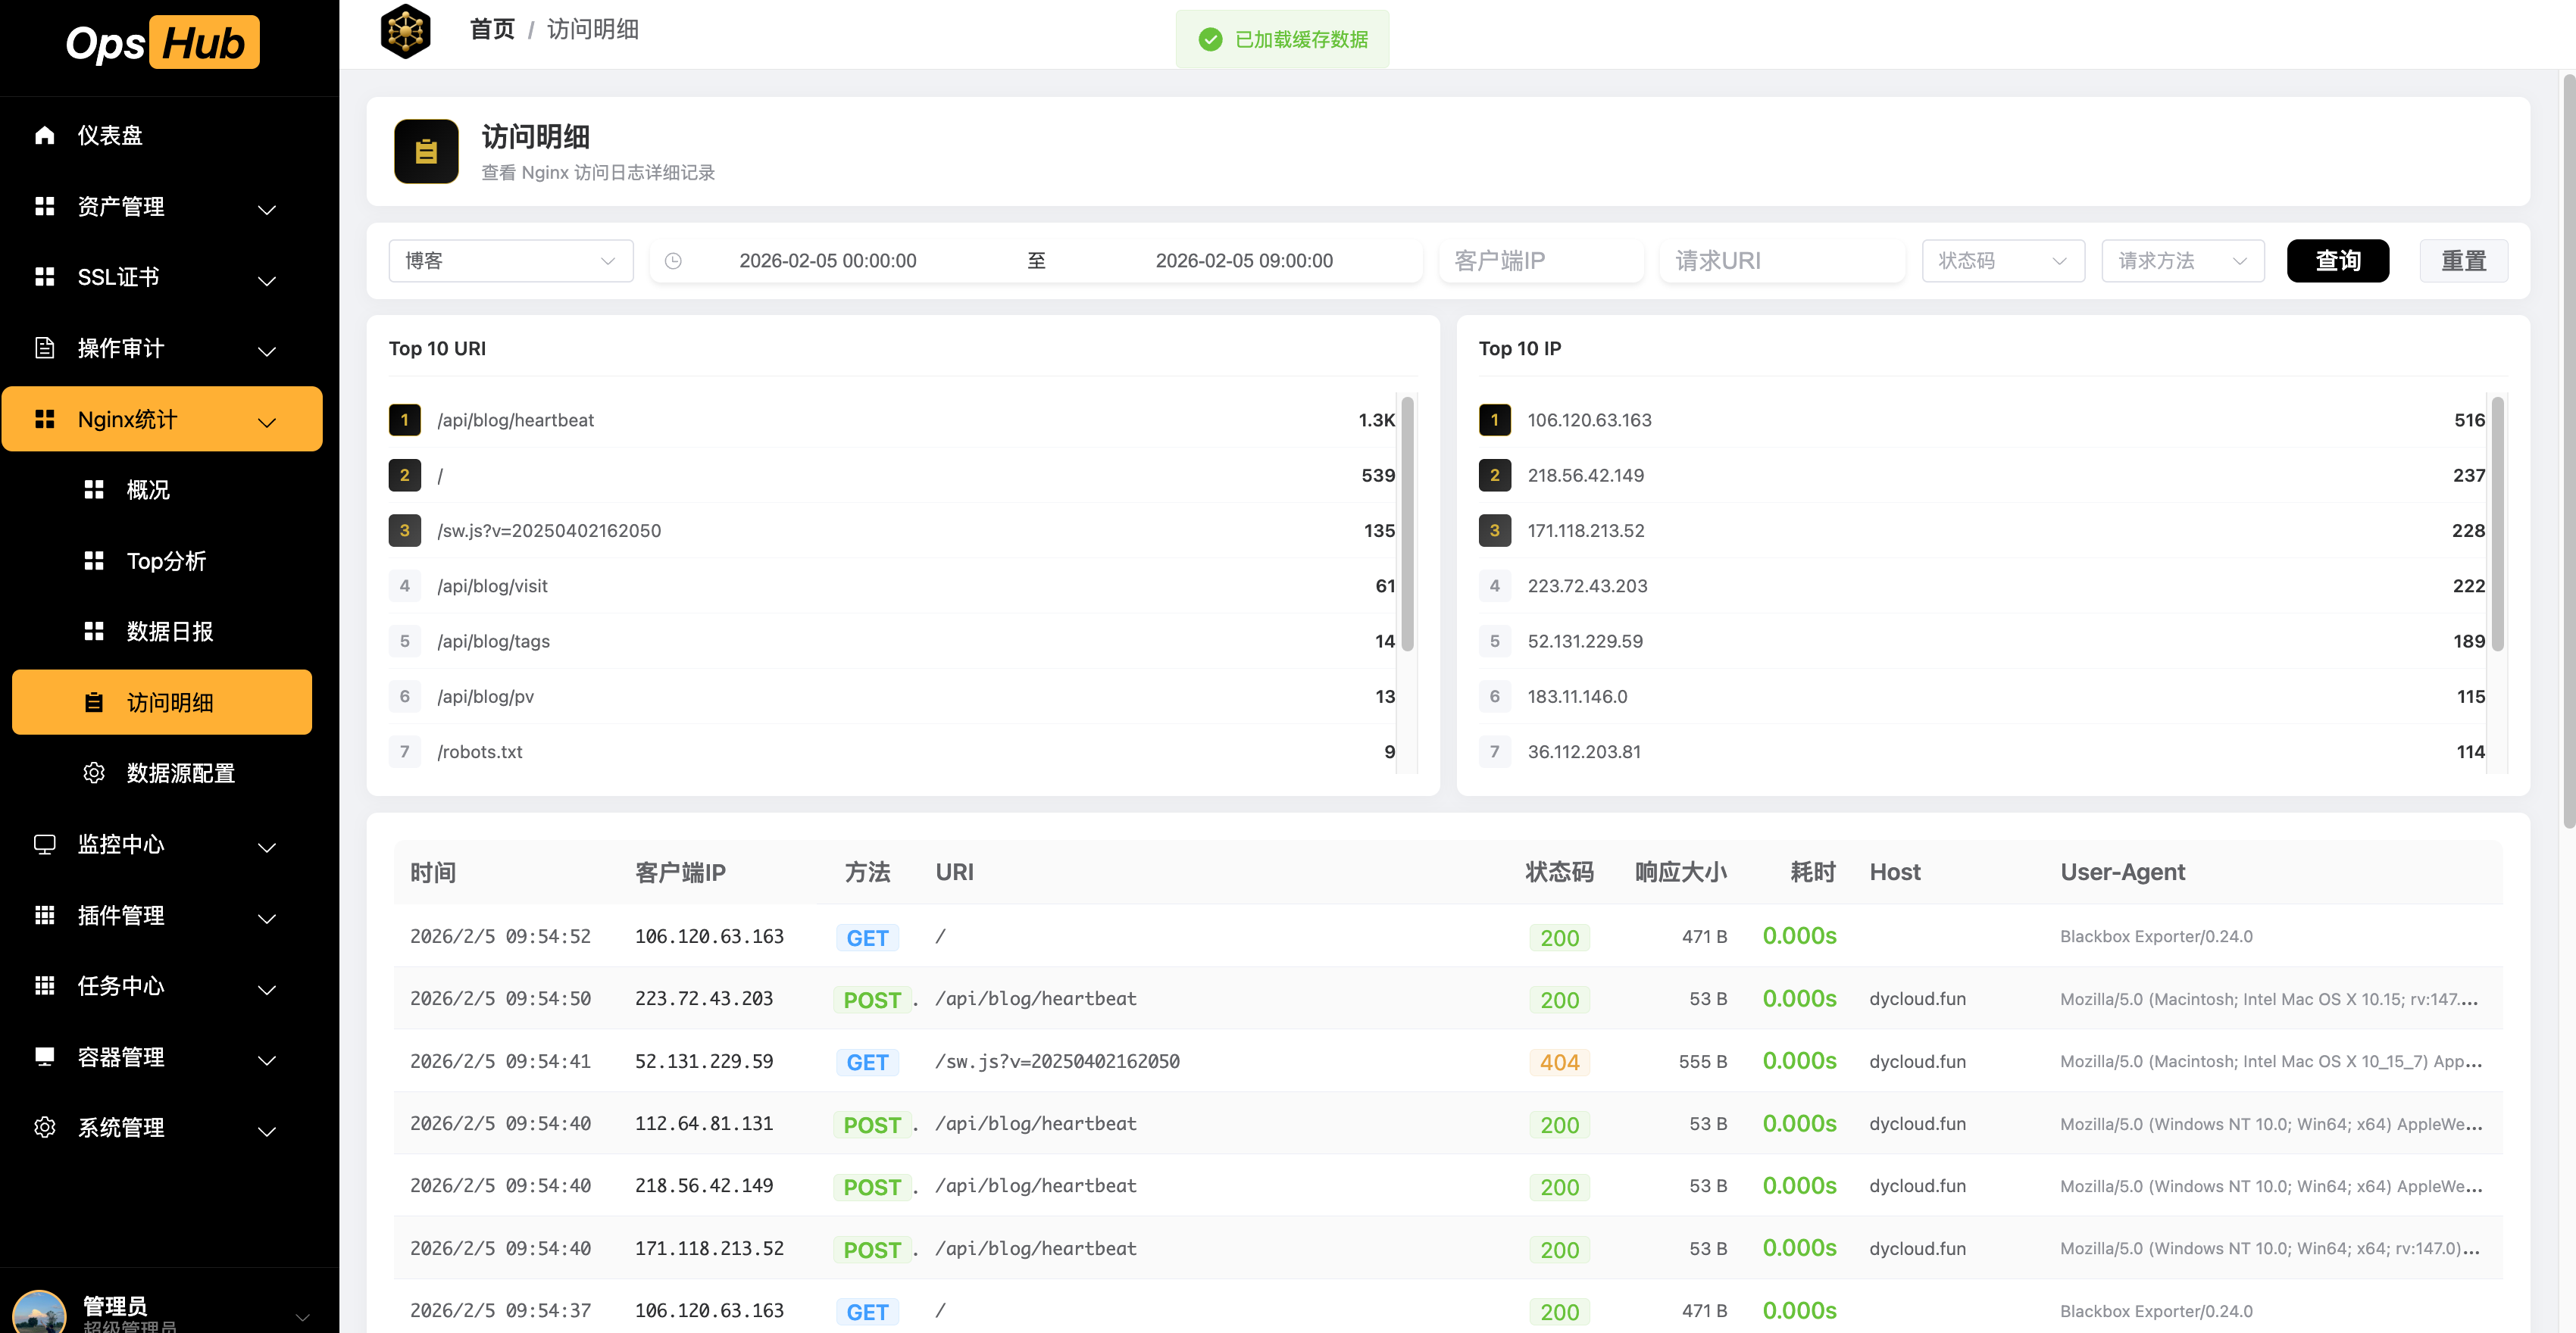2576x1333 pixels.
Task: Open the 操作审计 audit log icon
Action: point(44,348)
